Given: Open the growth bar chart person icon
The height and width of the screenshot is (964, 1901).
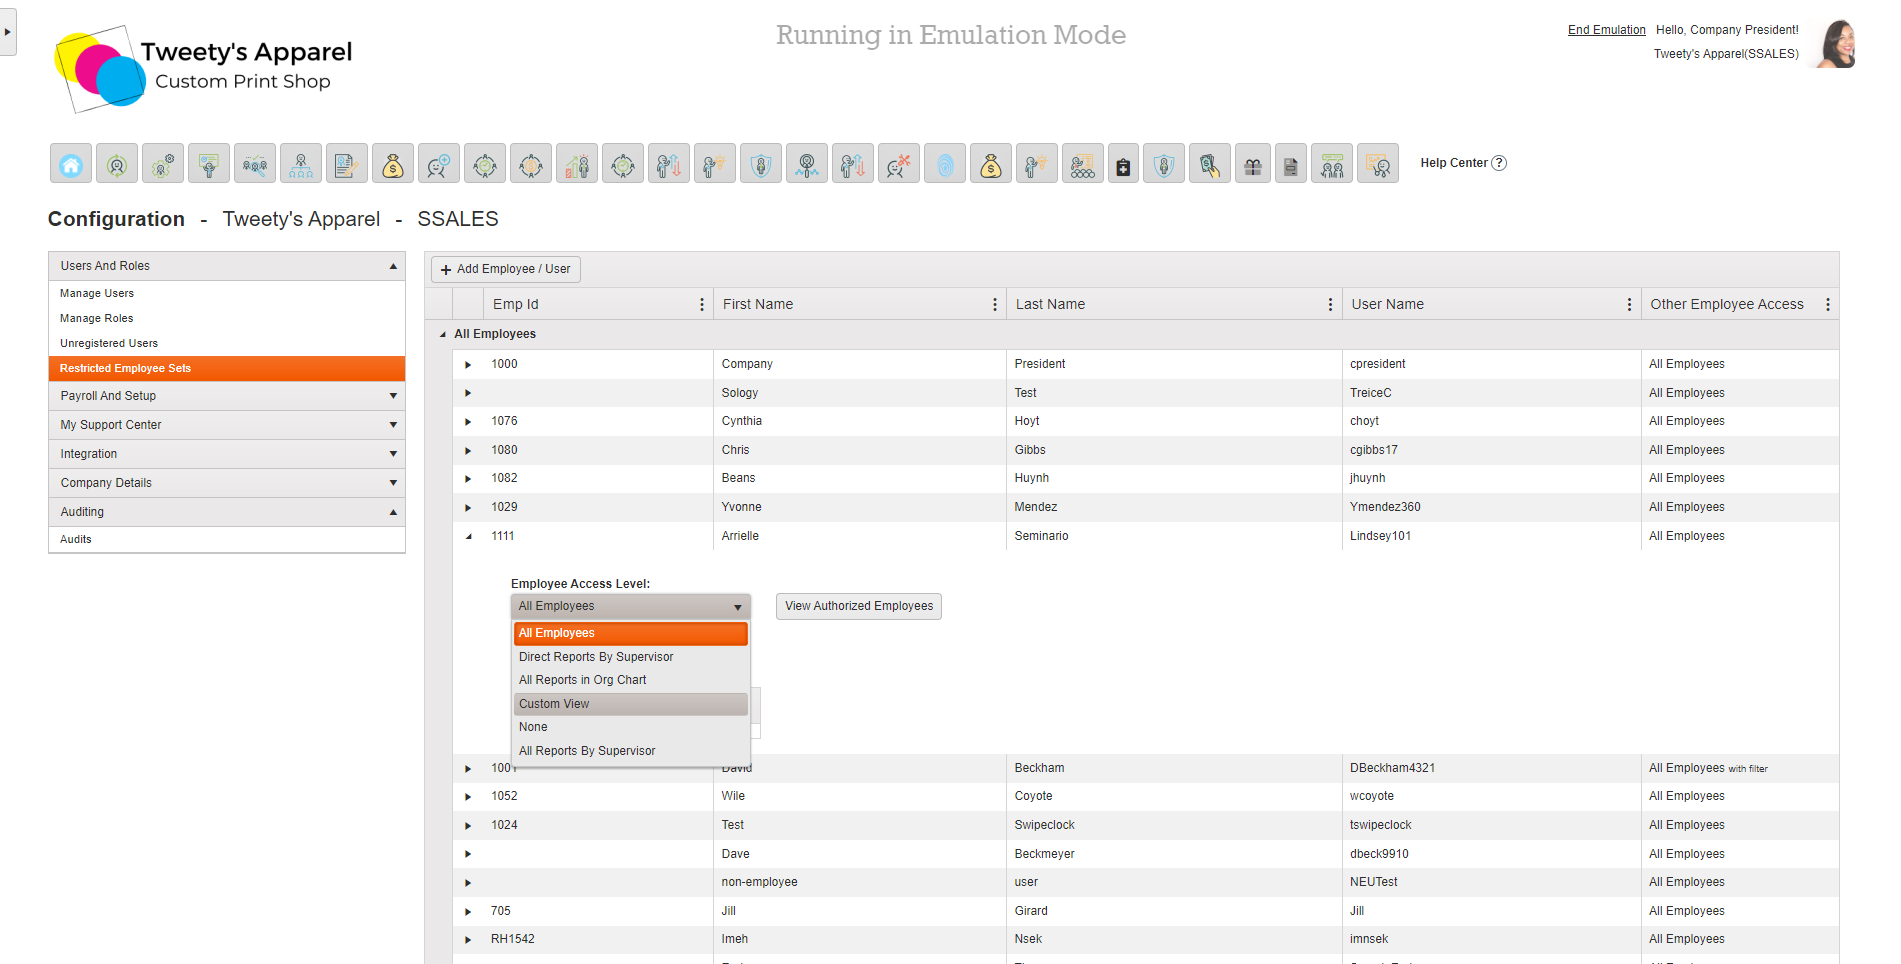Looking at the screenshot, I should click(577, 164).
